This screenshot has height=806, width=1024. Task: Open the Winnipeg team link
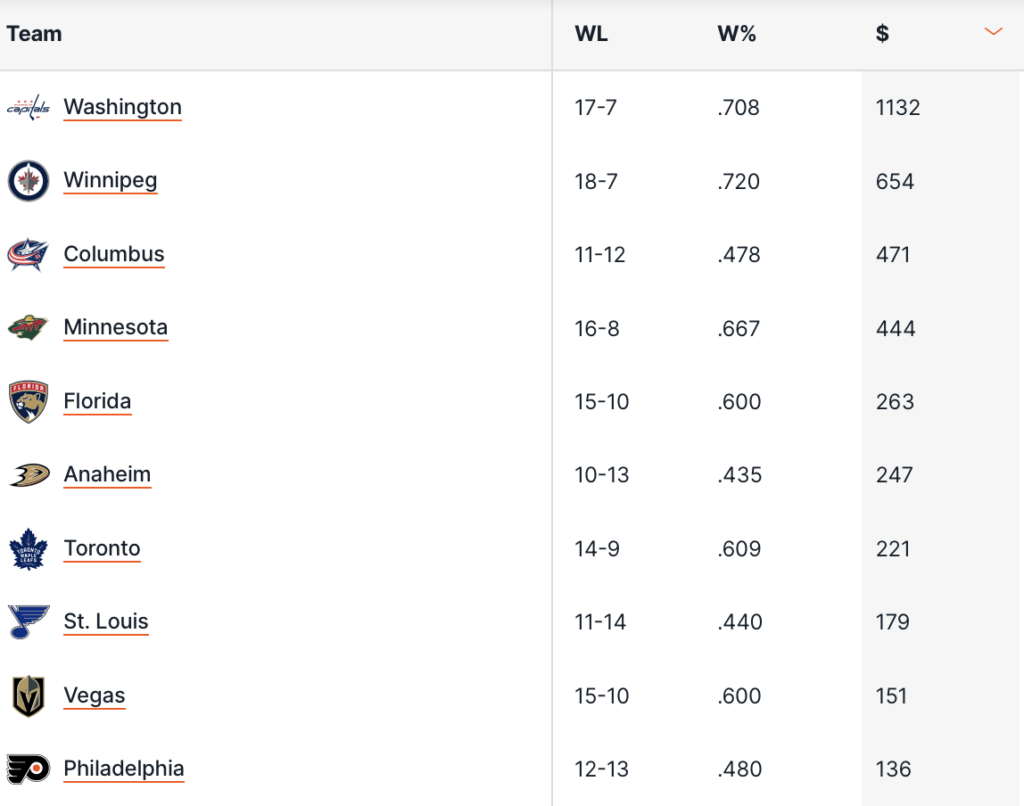[x=110, y=181]
